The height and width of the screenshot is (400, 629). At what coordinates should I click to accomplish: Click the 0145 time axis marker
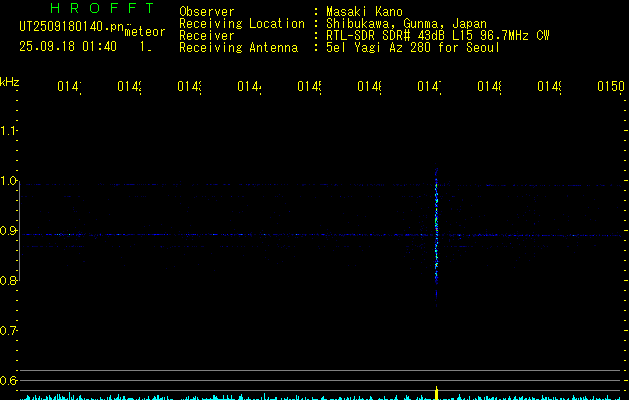pyautogui.click(x=309, y=86)
